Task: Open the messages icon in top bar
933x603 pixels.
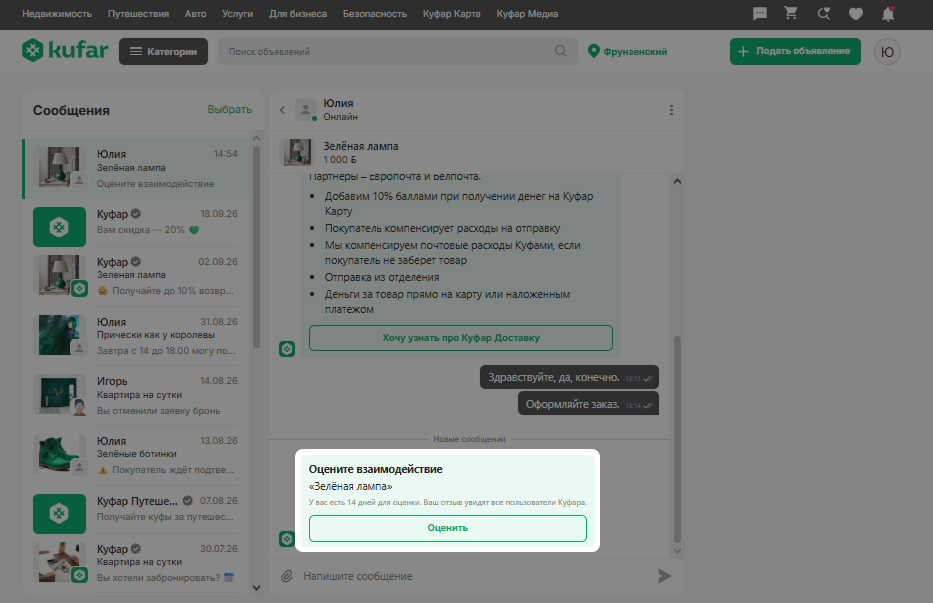Action: 760,14
